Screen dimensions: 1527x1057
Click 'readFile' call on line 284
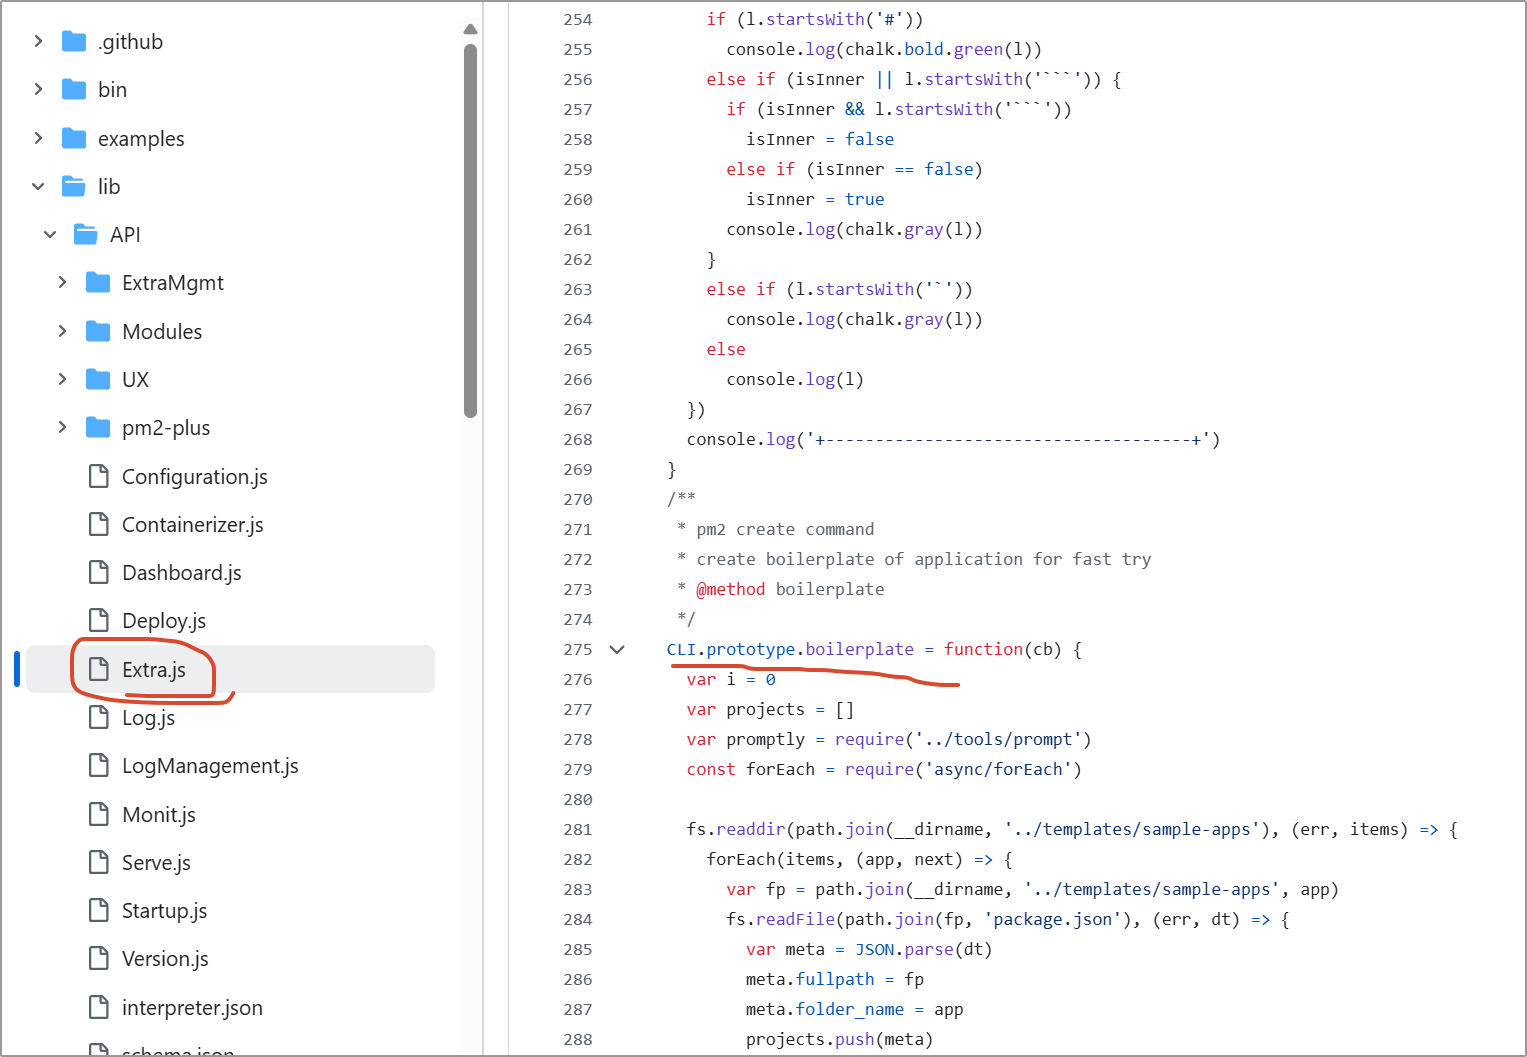[x=795, y=919]
